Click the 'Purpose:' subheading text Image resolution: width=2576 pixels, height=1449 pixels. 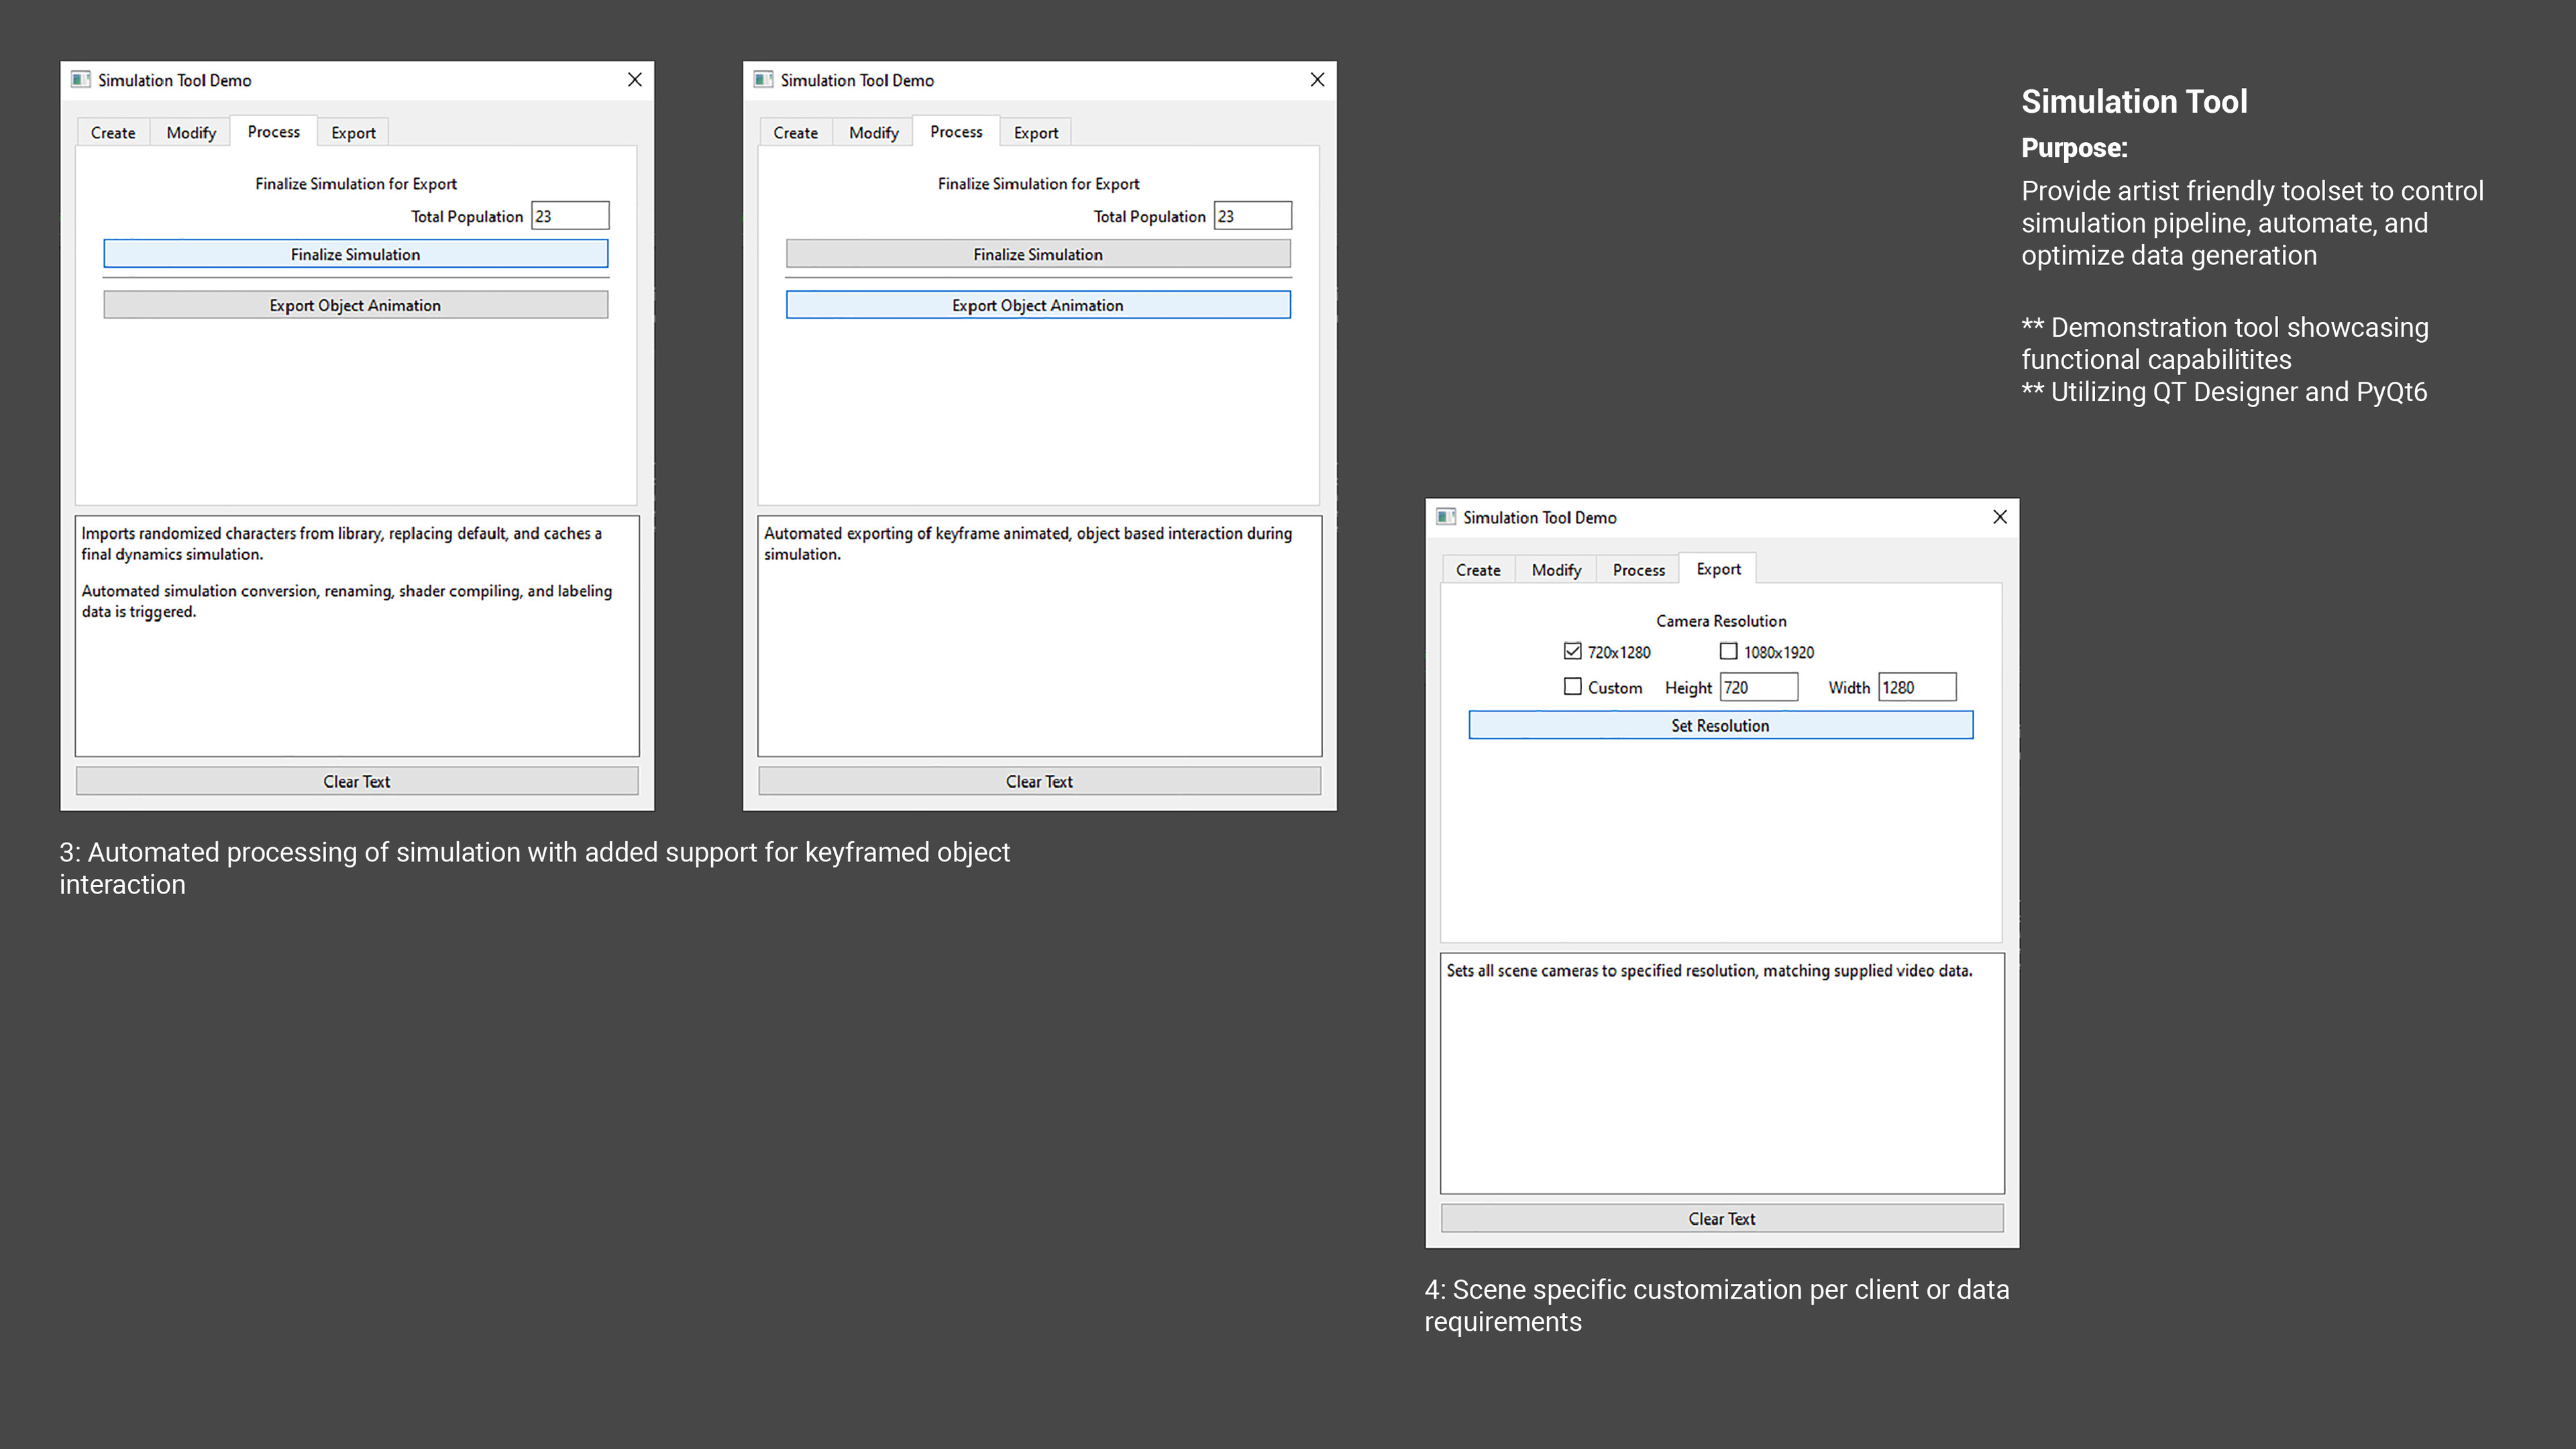2074,147
